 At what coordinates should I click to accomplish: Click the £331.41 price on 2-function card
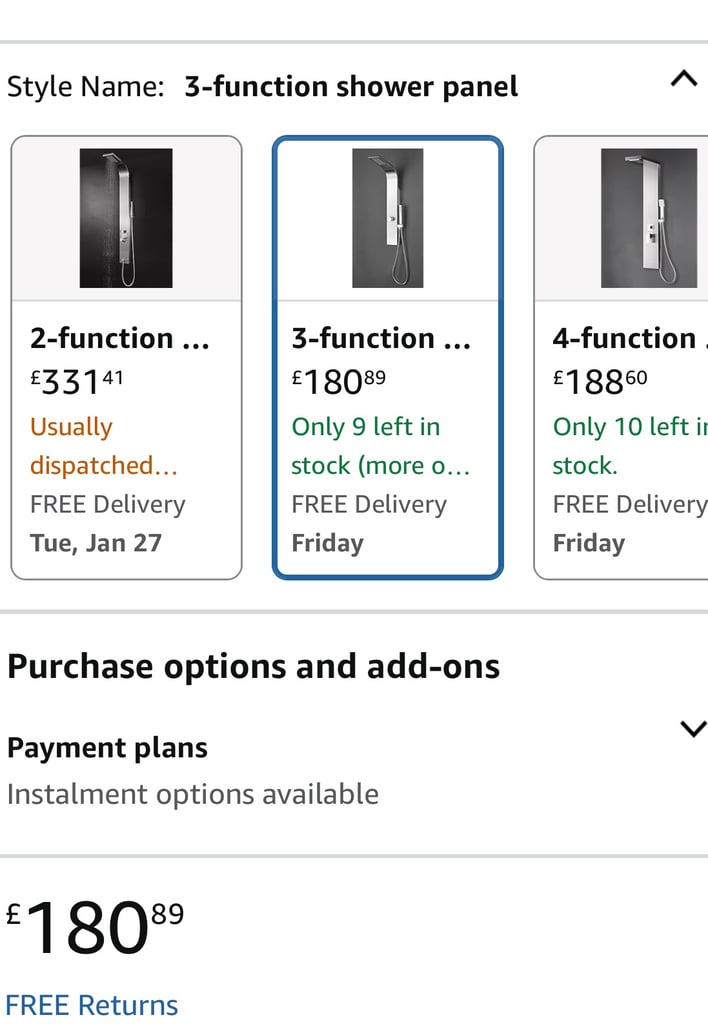(76, 381)
